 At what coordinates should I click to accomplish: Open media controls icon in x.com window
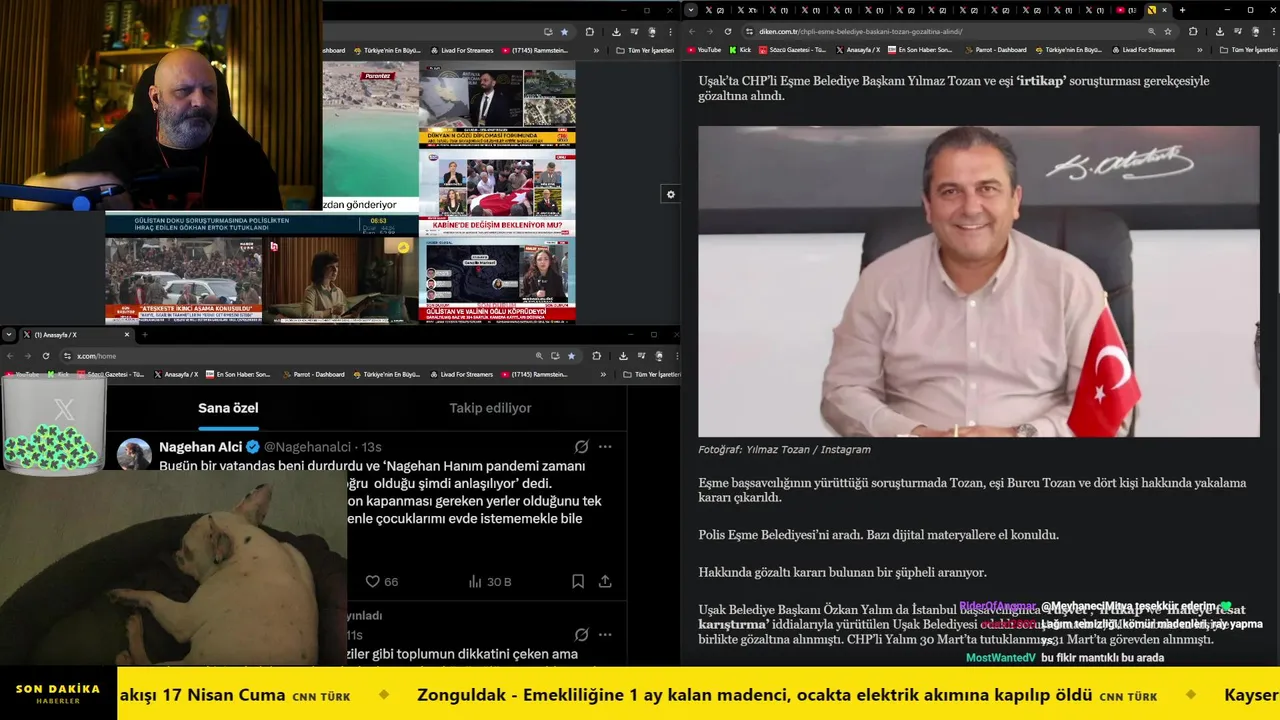point(641,356)
